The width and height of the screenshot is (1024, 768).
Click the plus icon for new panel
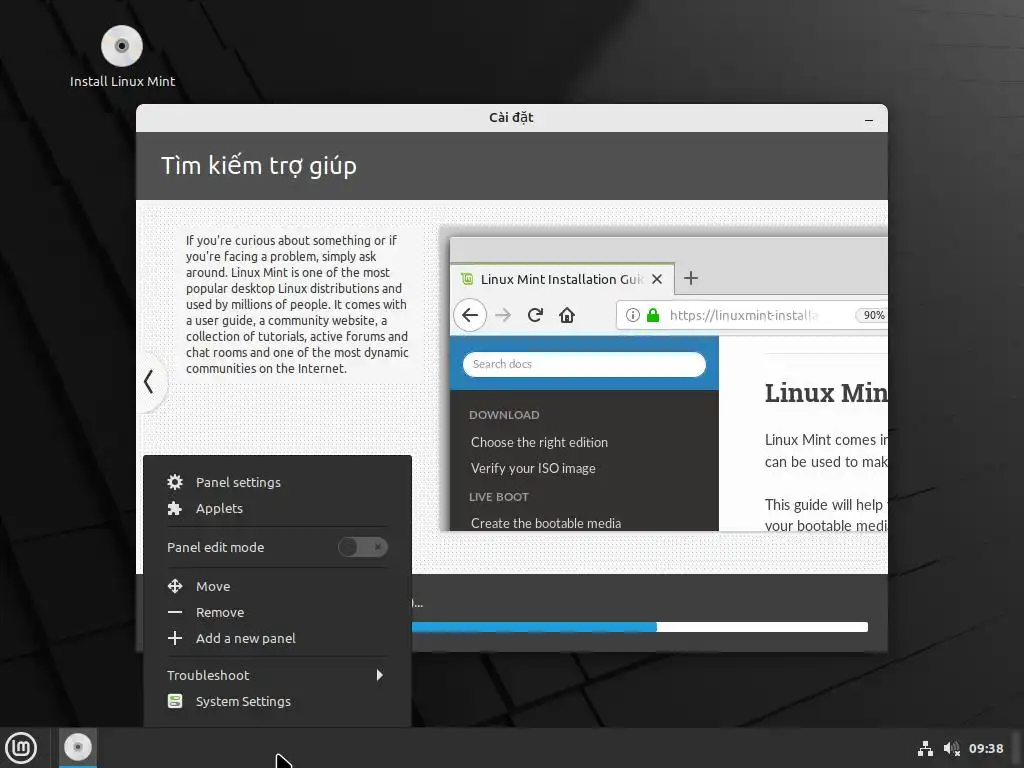174,638
